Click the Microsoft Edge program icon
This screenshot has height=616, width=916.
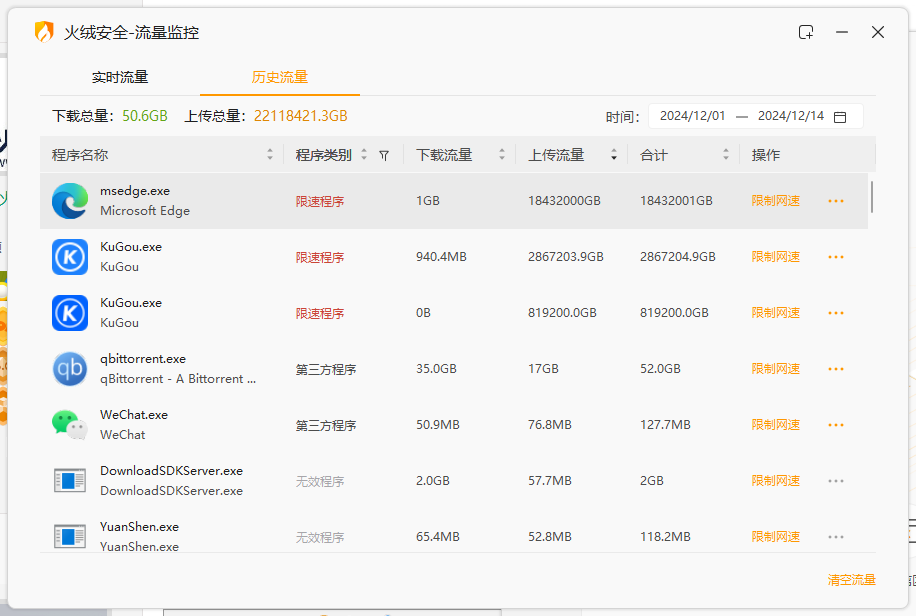(x=70, y=201)
